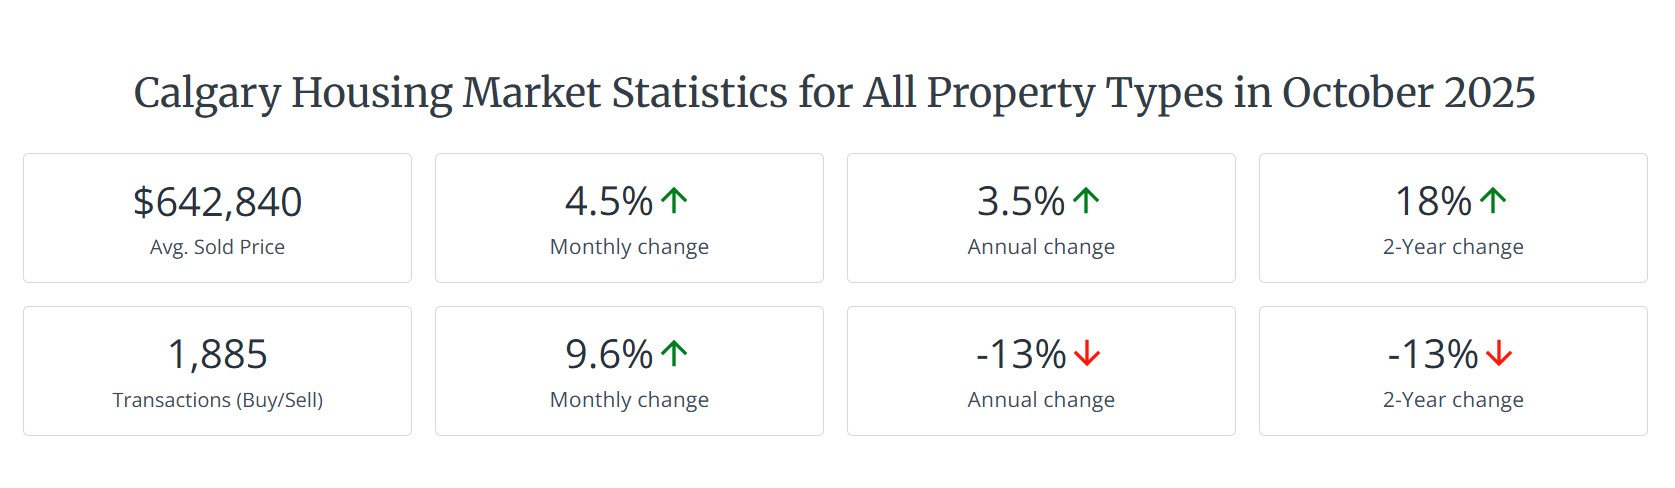Viewport: 1675px width, 488px height.
Task: Click red down arrow in transactions 2-Year change card
Action: pos(1499,354)
